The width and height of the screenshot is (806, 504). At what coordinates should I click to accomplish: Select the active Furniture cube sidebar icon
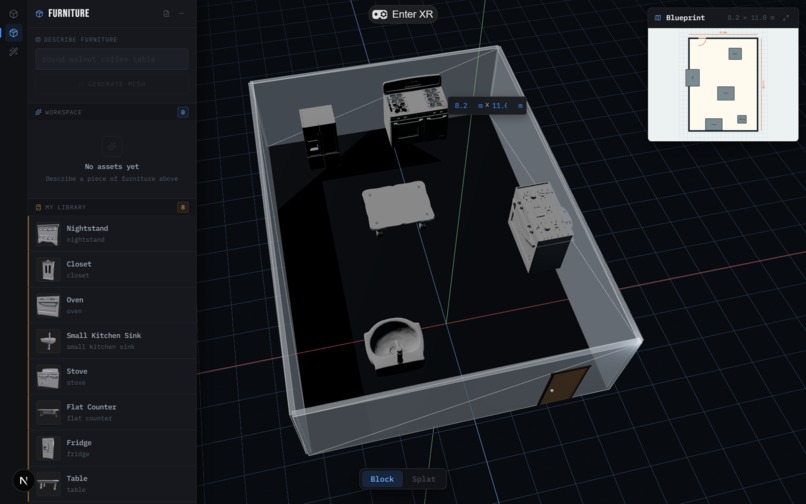(x=14, y=33)
